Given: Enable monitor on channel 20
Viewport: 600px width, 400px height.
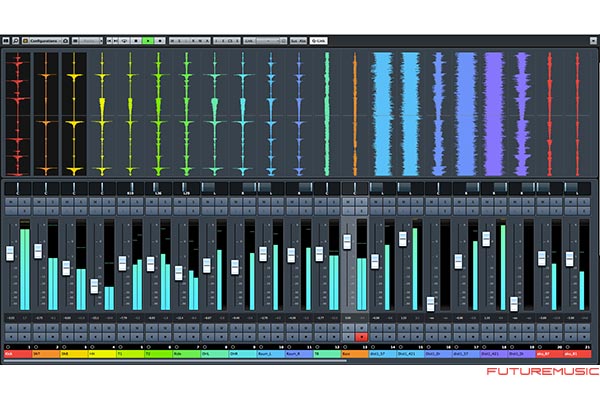Looking at the screenshot, I should 544,337.
